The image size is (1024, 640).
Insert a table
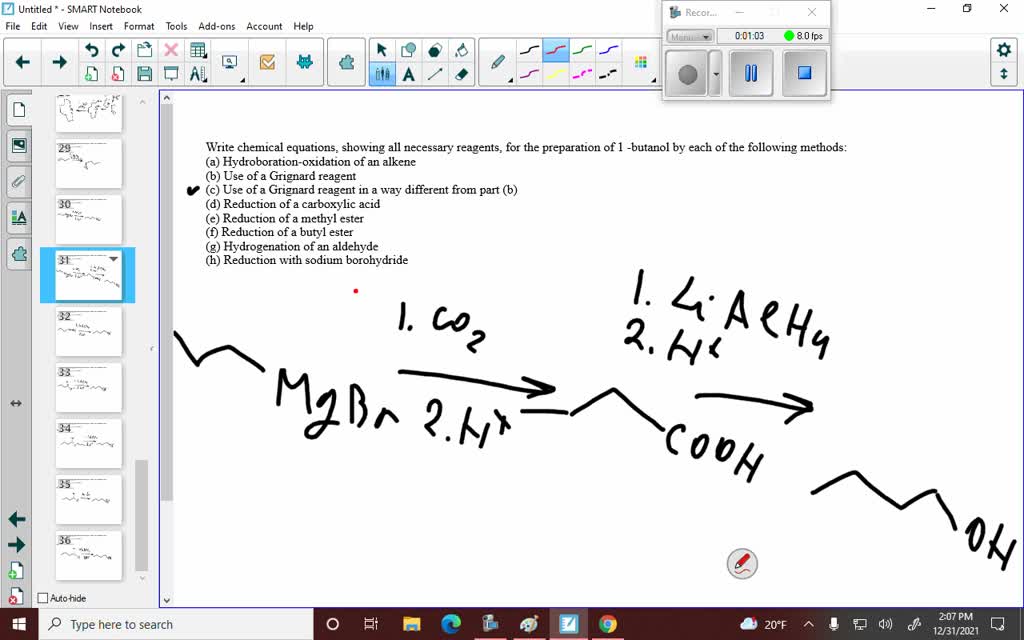pyautogui.click(x=198, y=50)
